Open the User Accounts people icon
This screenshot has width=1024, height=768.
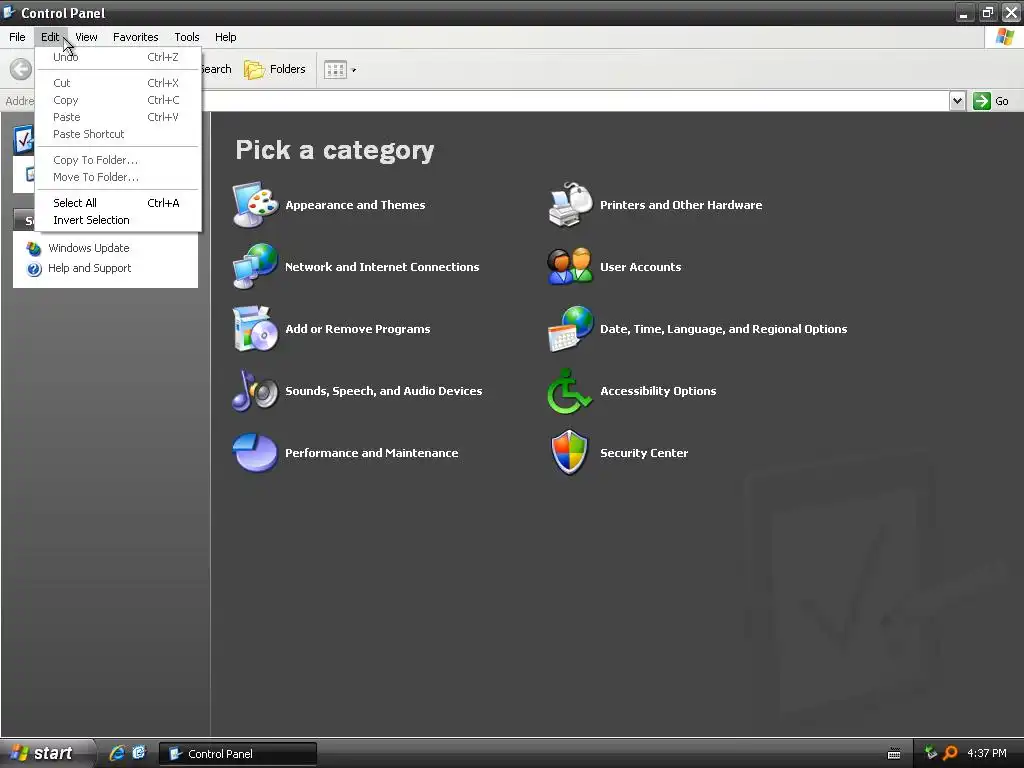(570, 266)
